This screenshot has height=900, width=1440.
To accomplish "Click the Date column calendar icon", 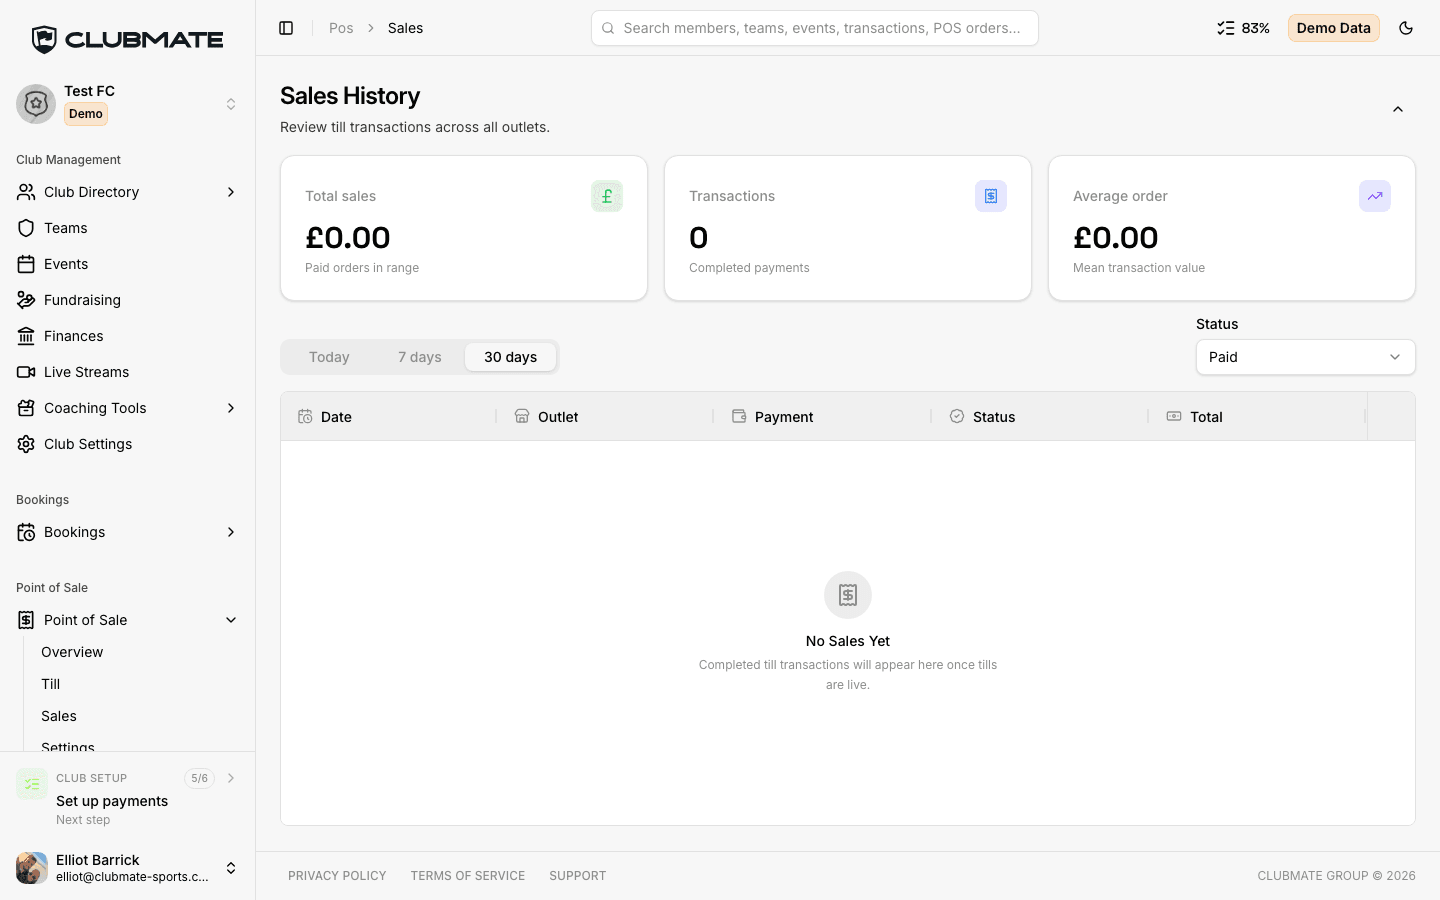I will [x=305, y=416].
